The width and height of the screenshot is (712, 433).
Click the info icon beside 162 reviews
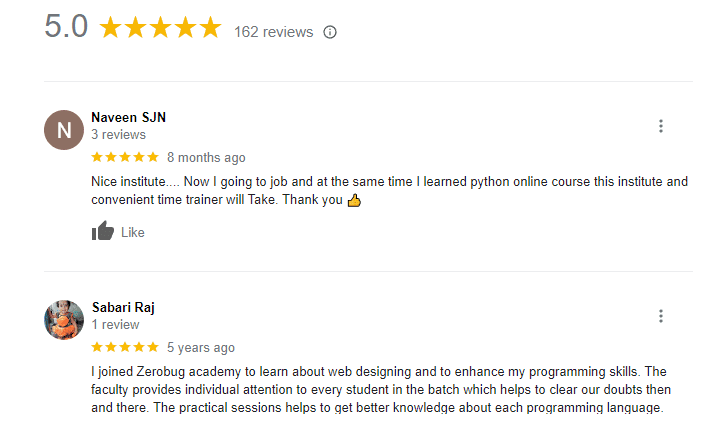pos(330,32)
